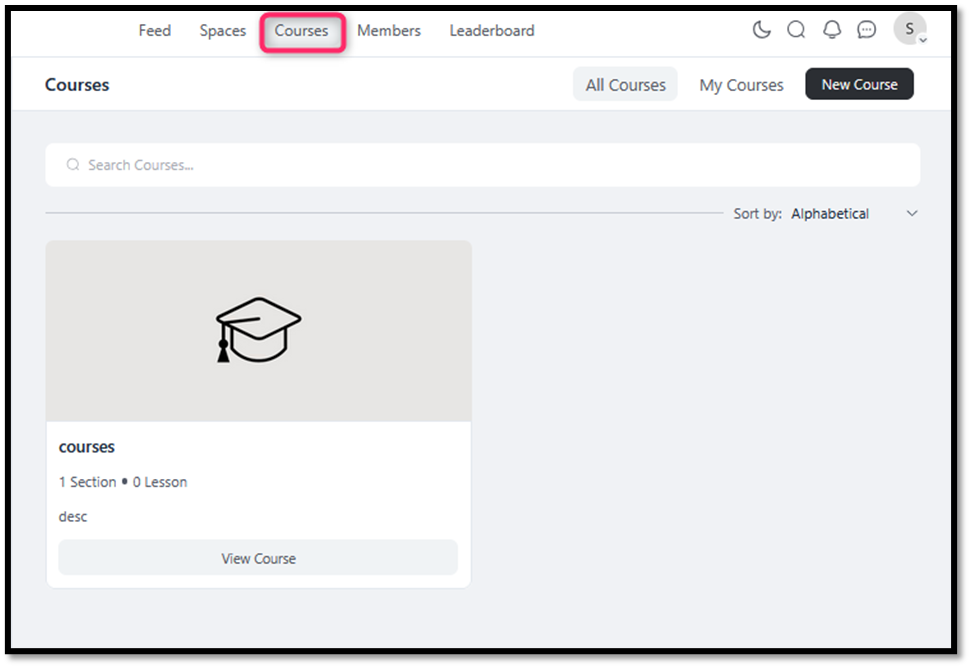Open notifications via the bell icon
This screenshot has height=667, width=970.
click(x=832, y=30)
